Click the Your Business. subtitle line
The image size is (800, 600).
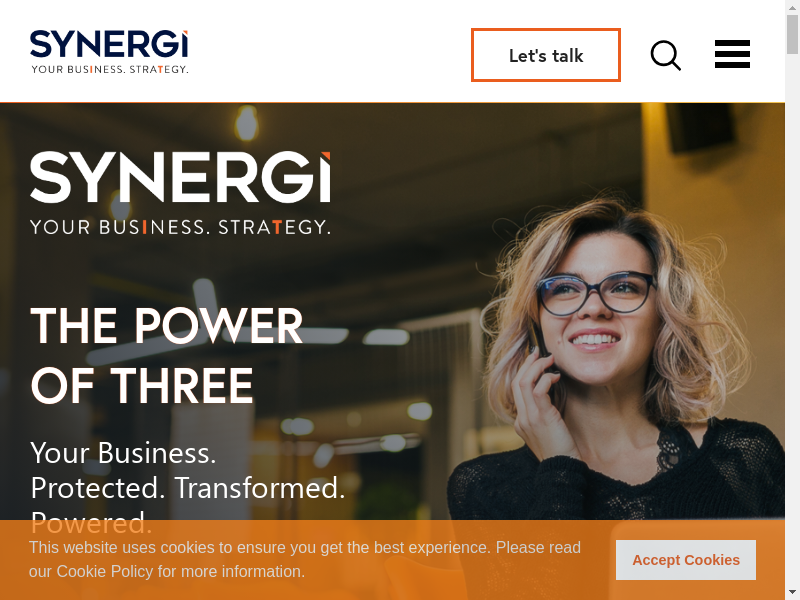(123, 453)
